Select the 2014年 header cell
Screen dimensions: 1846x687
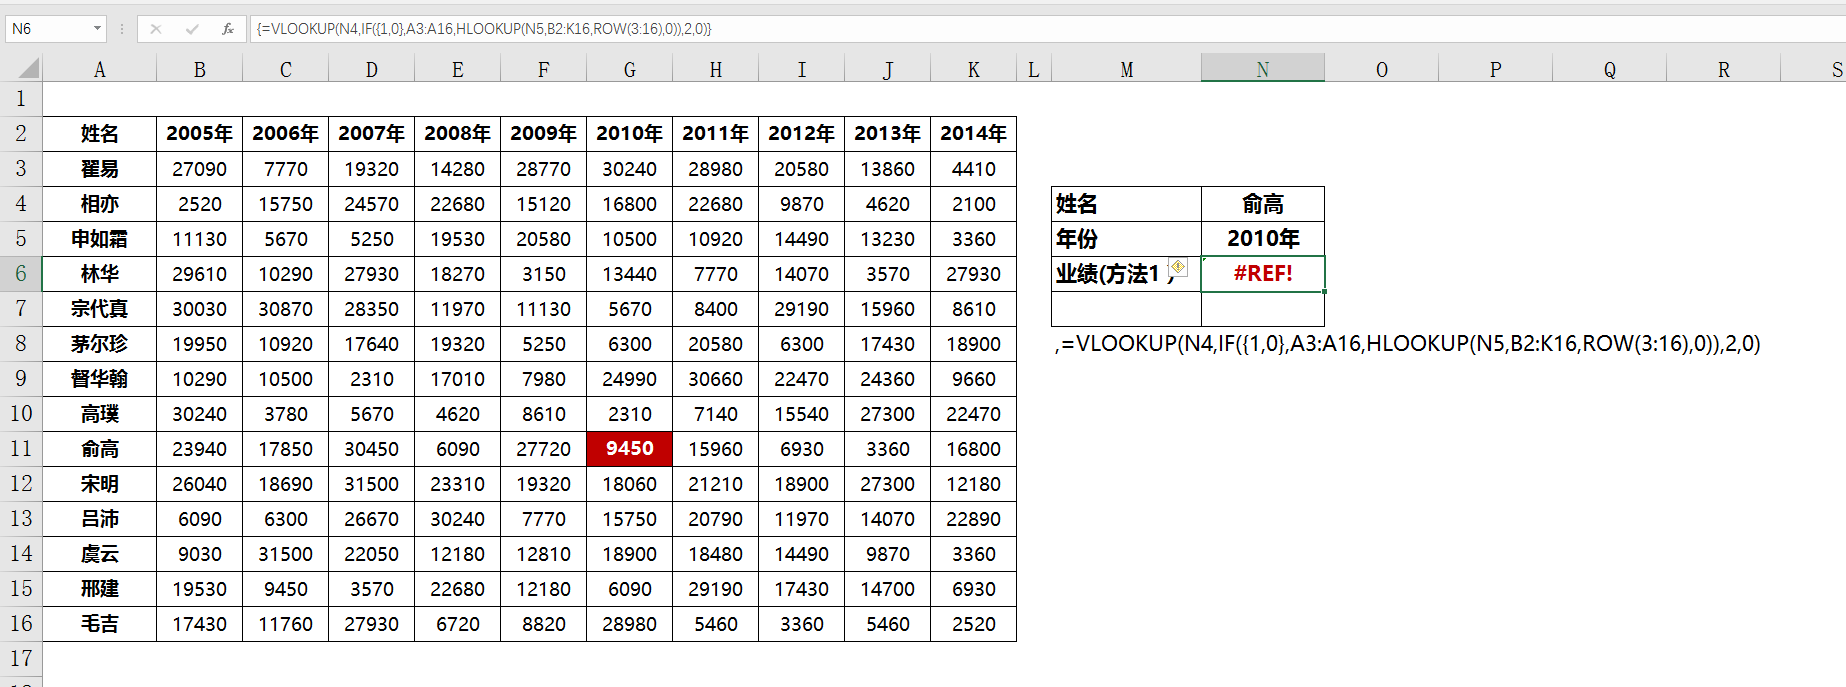[x=973, y=134]
